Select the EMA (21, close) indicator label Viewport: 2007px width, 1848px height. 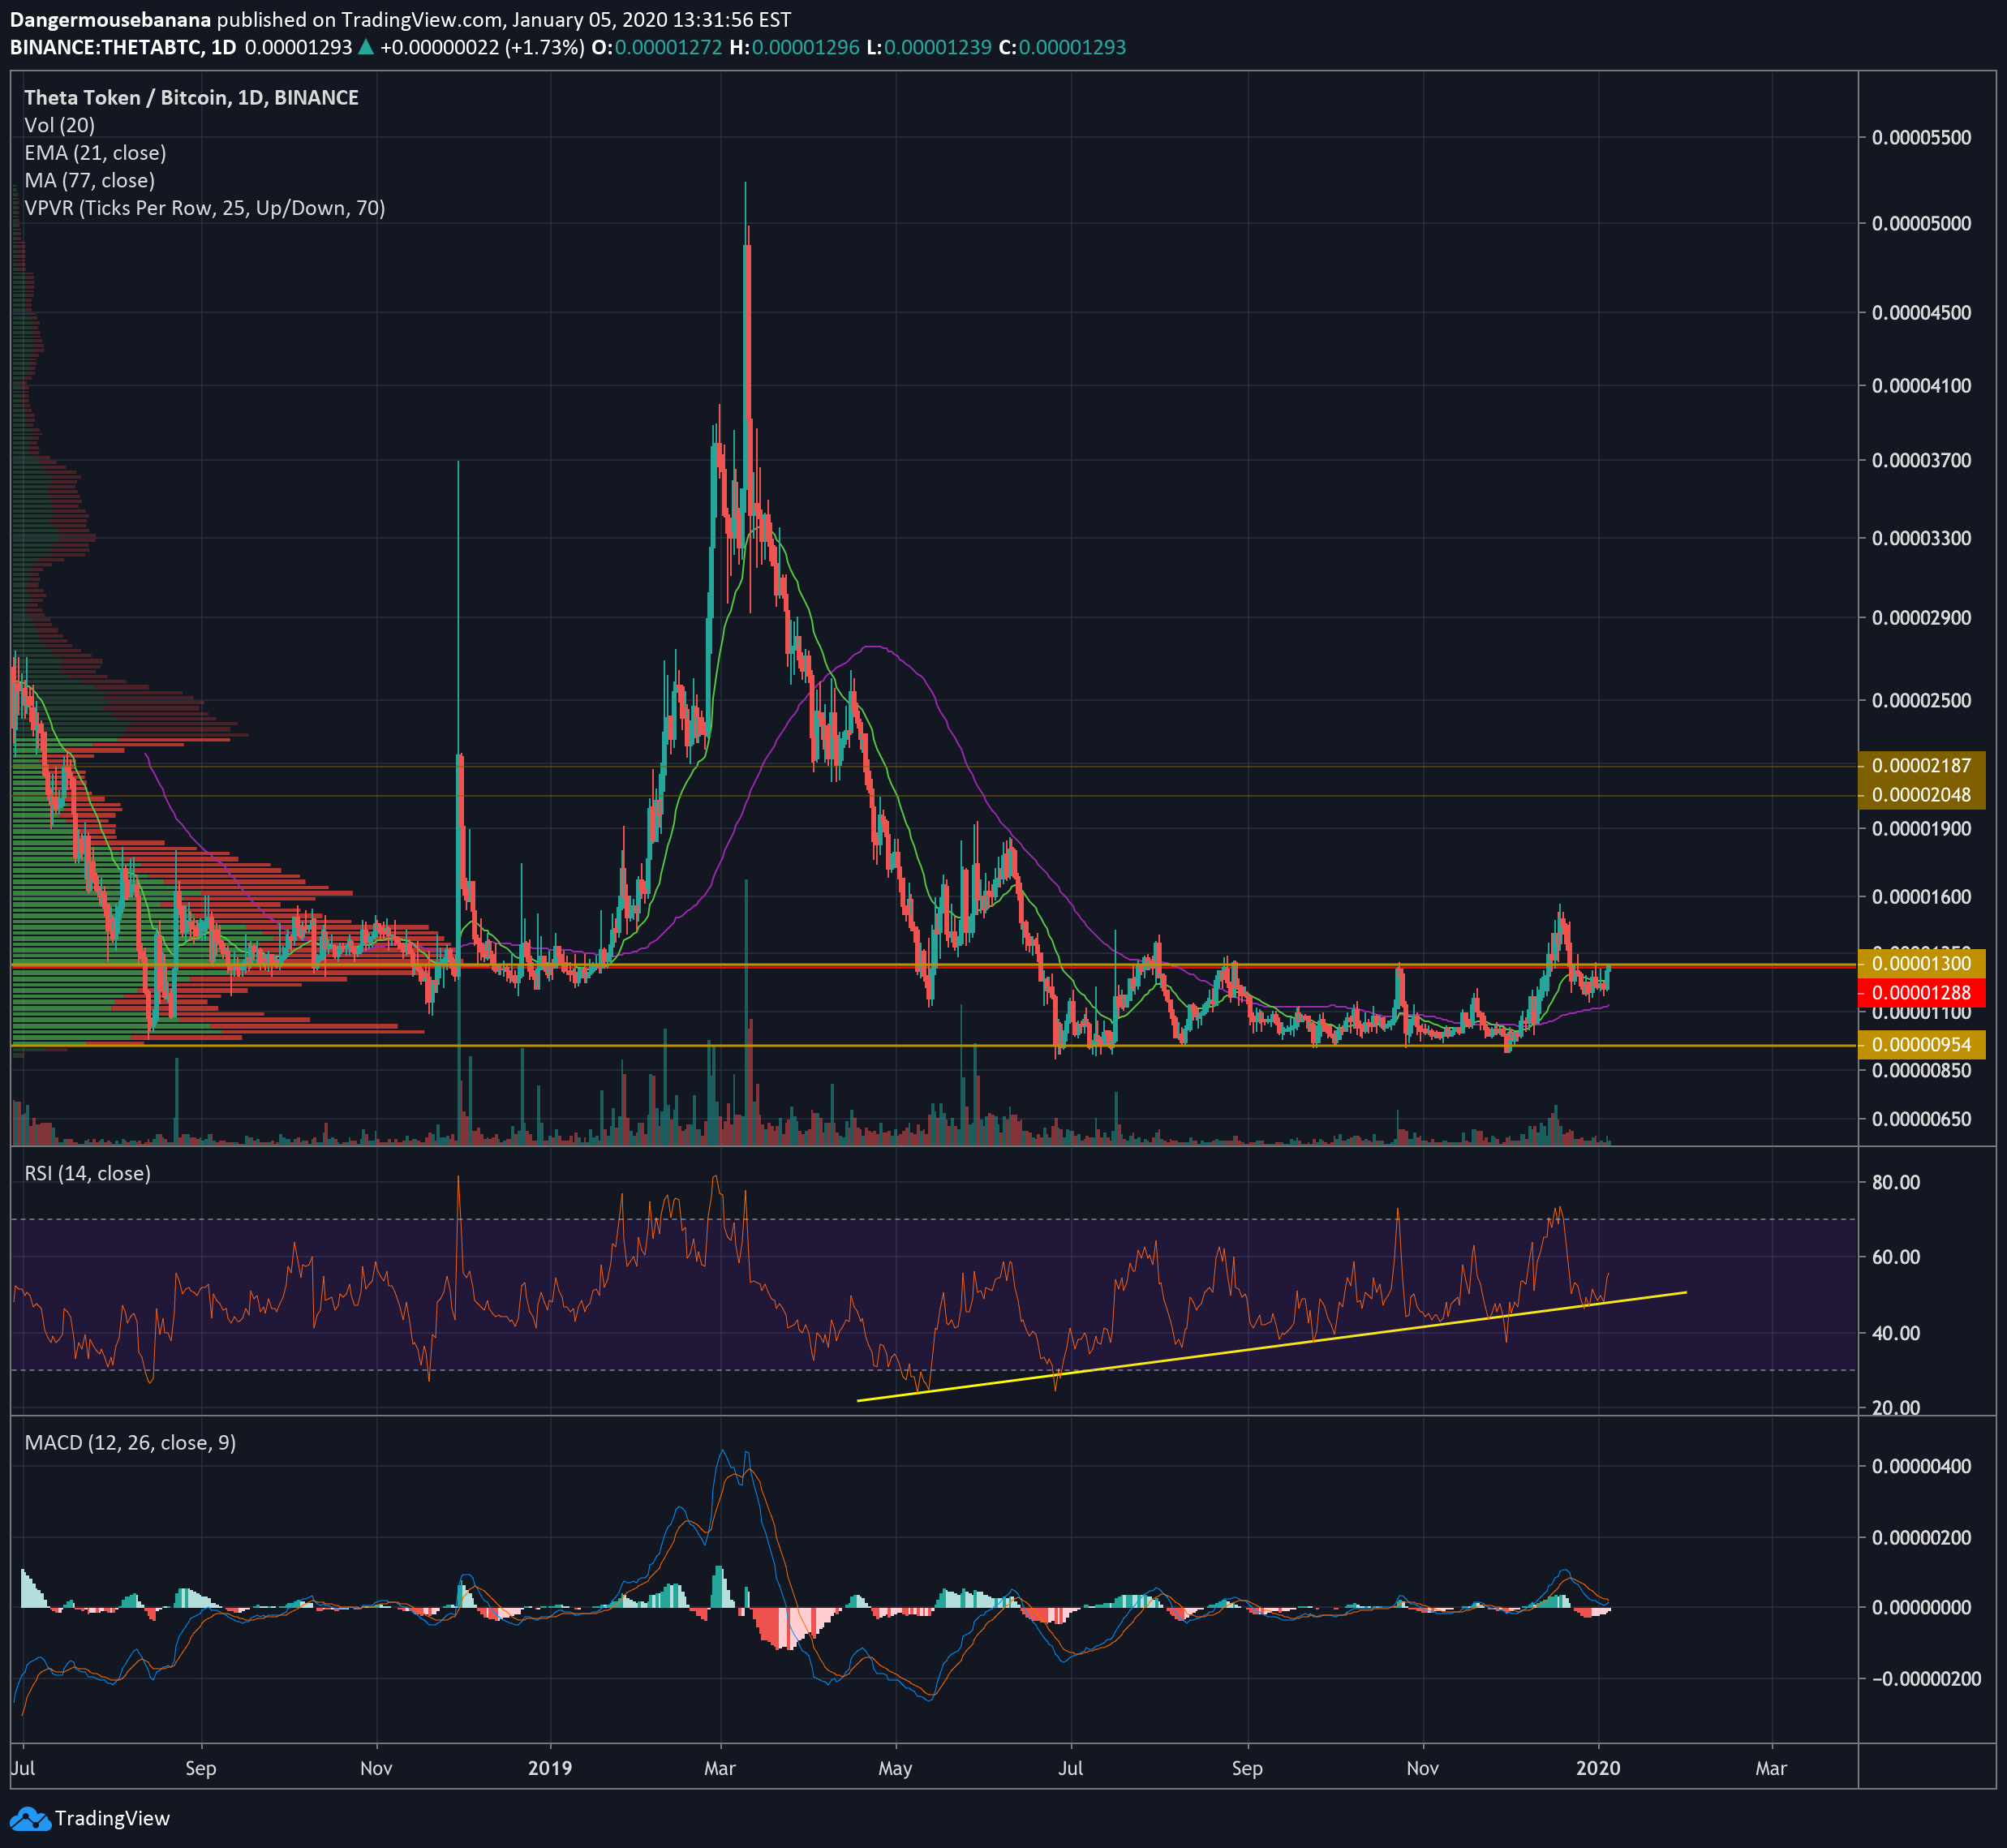coord(95,153)
